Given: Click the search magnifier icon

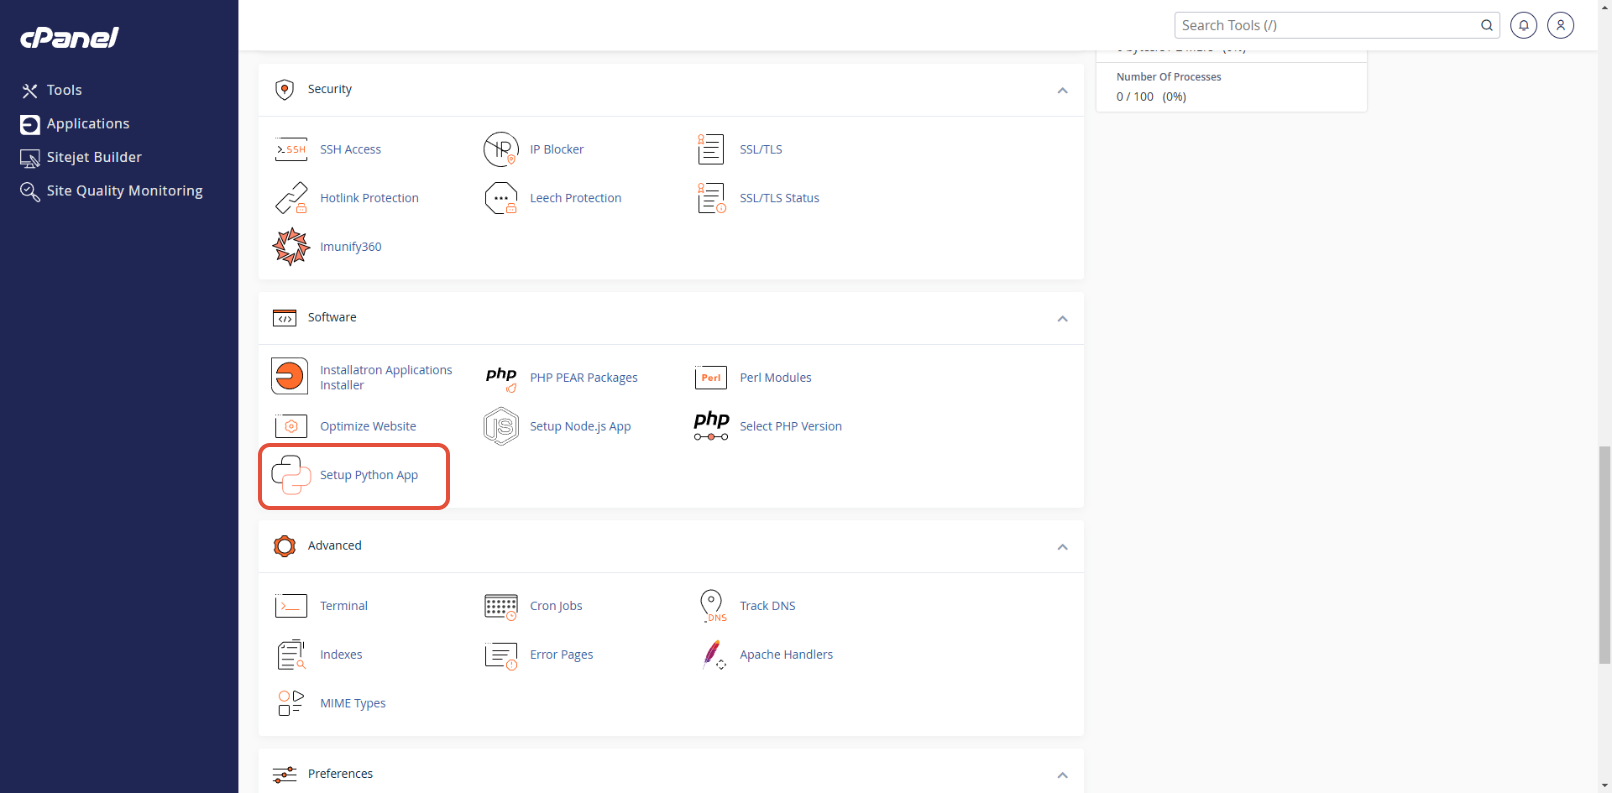Looking at the screenshot, I should click(x=1487, y=26).
